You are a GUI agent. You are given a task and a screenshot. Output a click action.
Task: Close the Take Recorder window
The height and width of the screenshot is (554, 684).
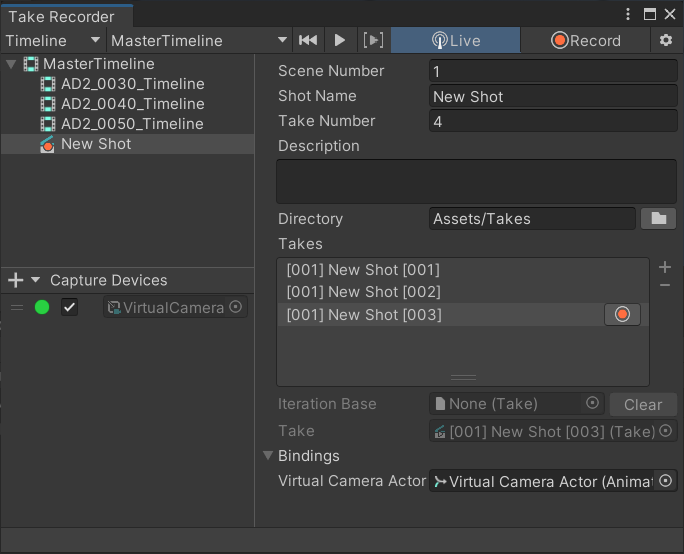(670, 14)
